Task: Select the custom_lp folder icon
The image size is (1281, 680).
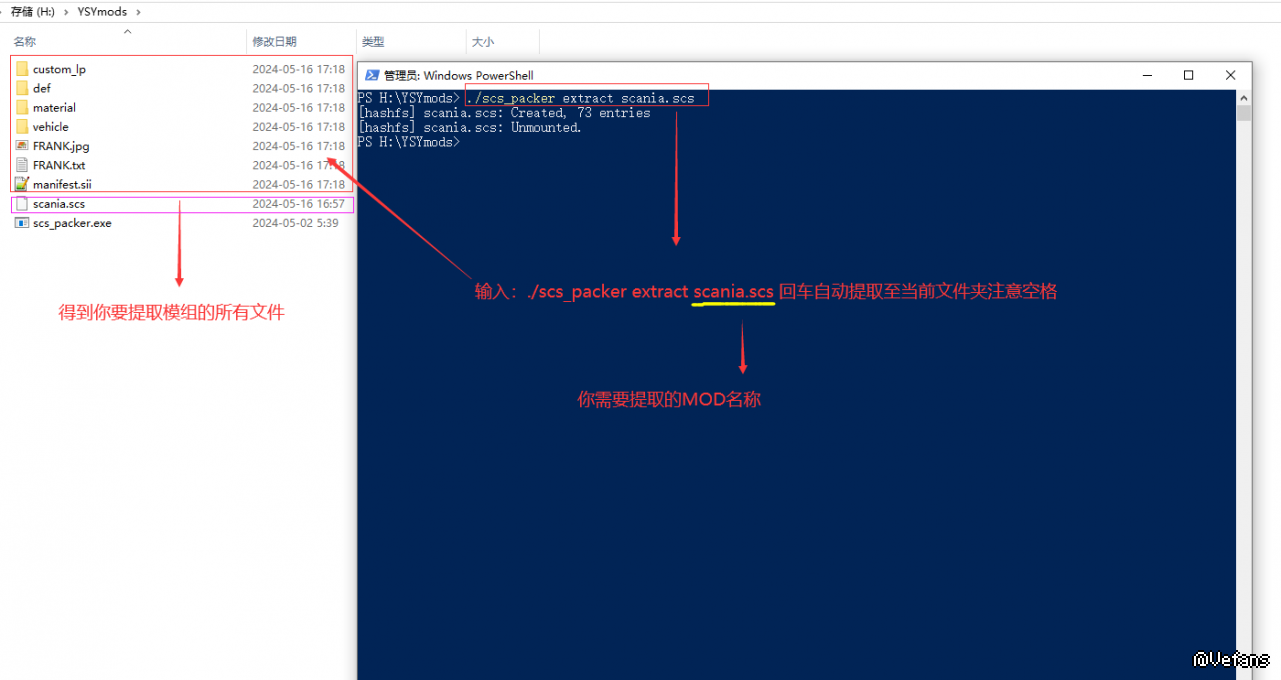Action: (22, 69)
